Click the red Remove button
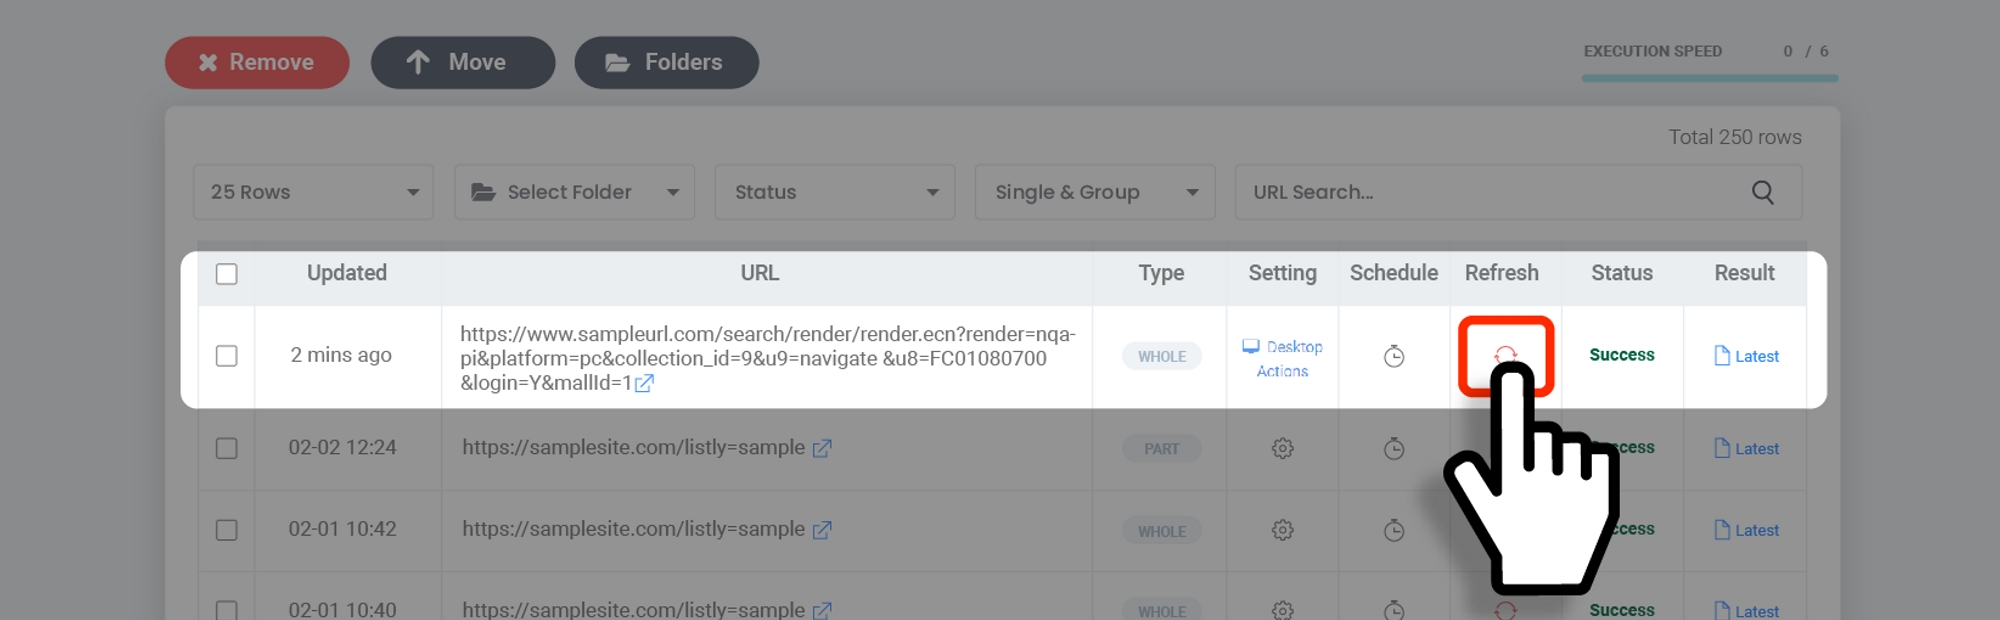Viewport: 2000px width, 620px height. point(257,62)
